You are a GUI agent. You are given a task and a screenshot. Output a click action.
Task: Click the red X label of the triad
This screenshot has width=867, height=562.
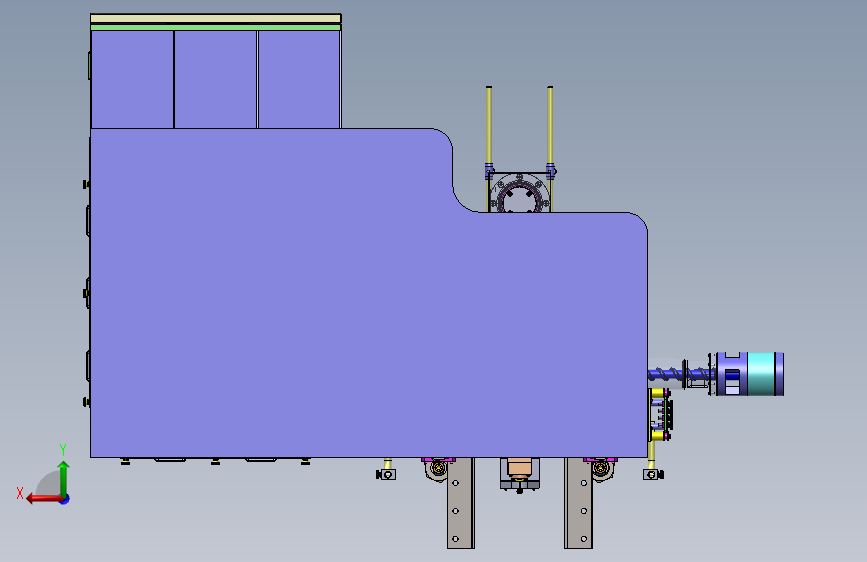[x=20, y=493]
